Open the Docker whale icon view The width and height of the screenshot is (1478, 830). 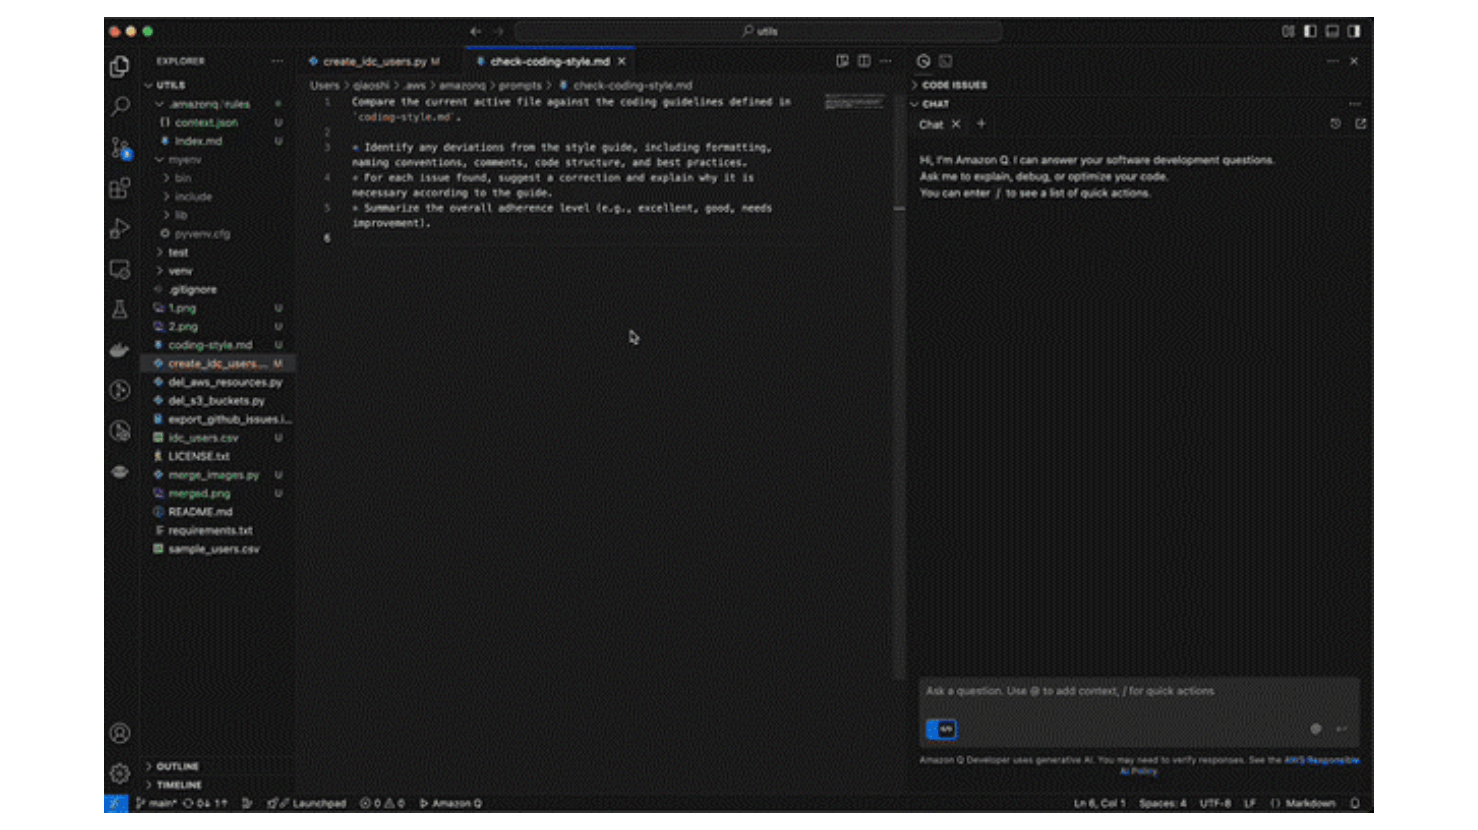(x=120, y=350)
